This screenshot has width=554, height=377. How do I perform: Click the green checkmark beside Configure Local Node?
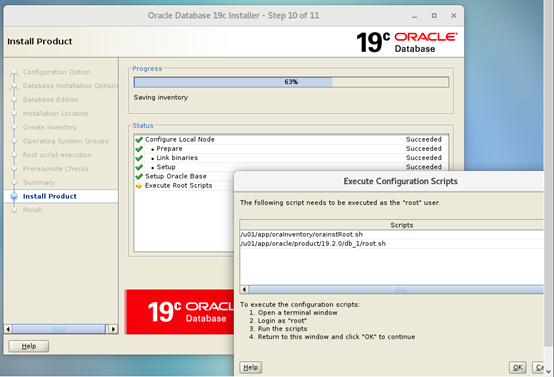pos(139,140)
